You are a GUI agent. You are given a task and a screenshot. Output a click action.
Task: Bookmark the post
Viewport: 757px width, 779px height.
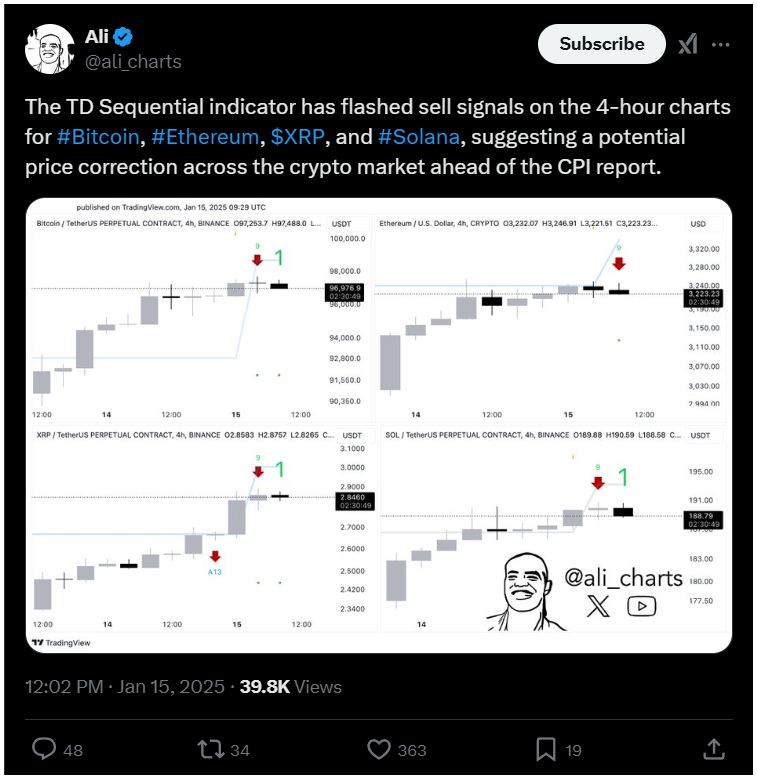[545, 749]
